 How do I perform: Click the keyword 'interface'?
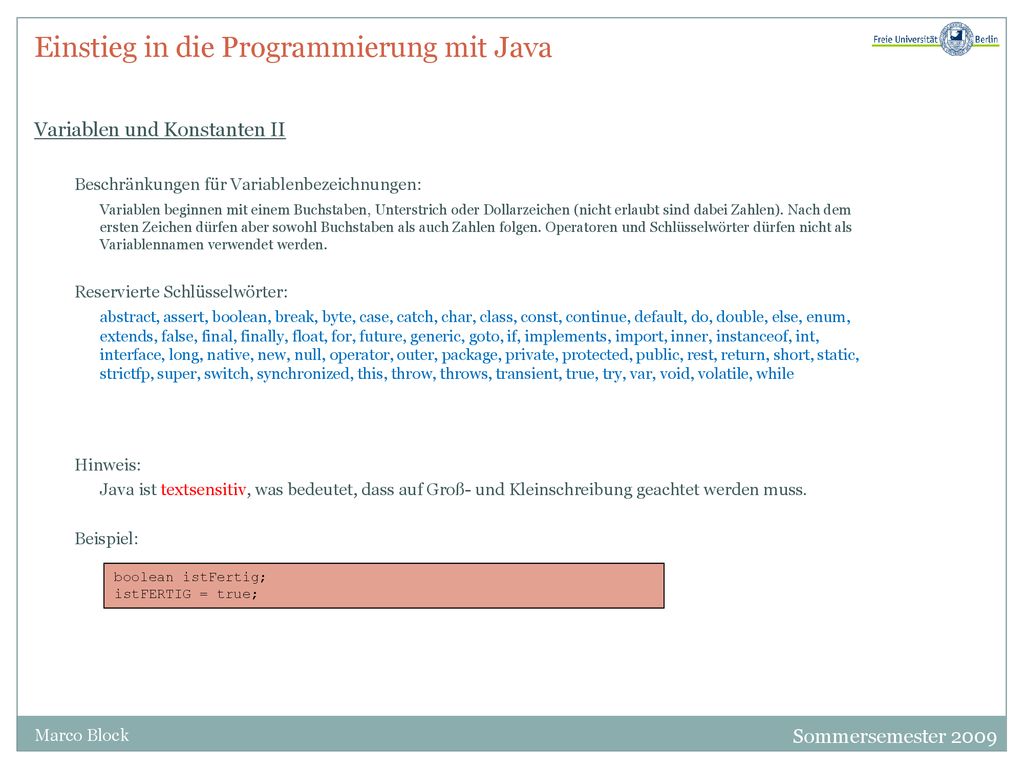pos(131,355)
